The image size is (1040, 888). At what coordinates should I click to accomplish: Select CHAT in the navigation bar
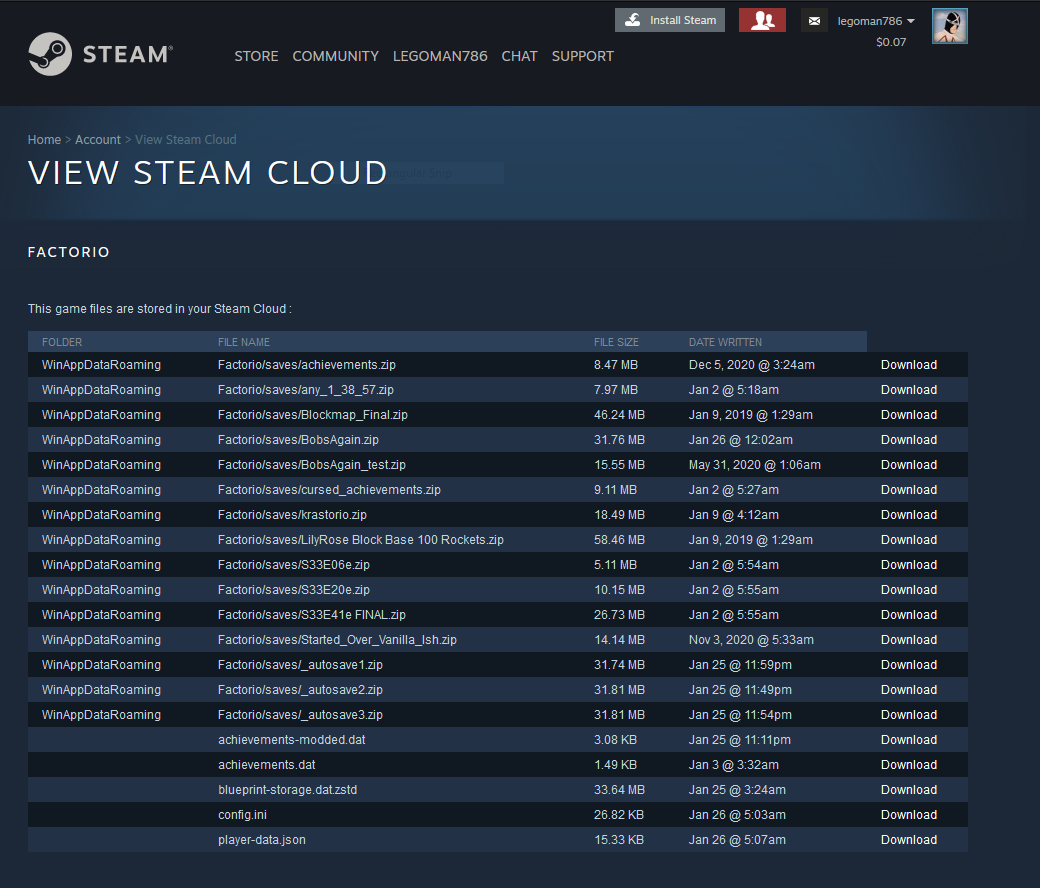[519, 56]
